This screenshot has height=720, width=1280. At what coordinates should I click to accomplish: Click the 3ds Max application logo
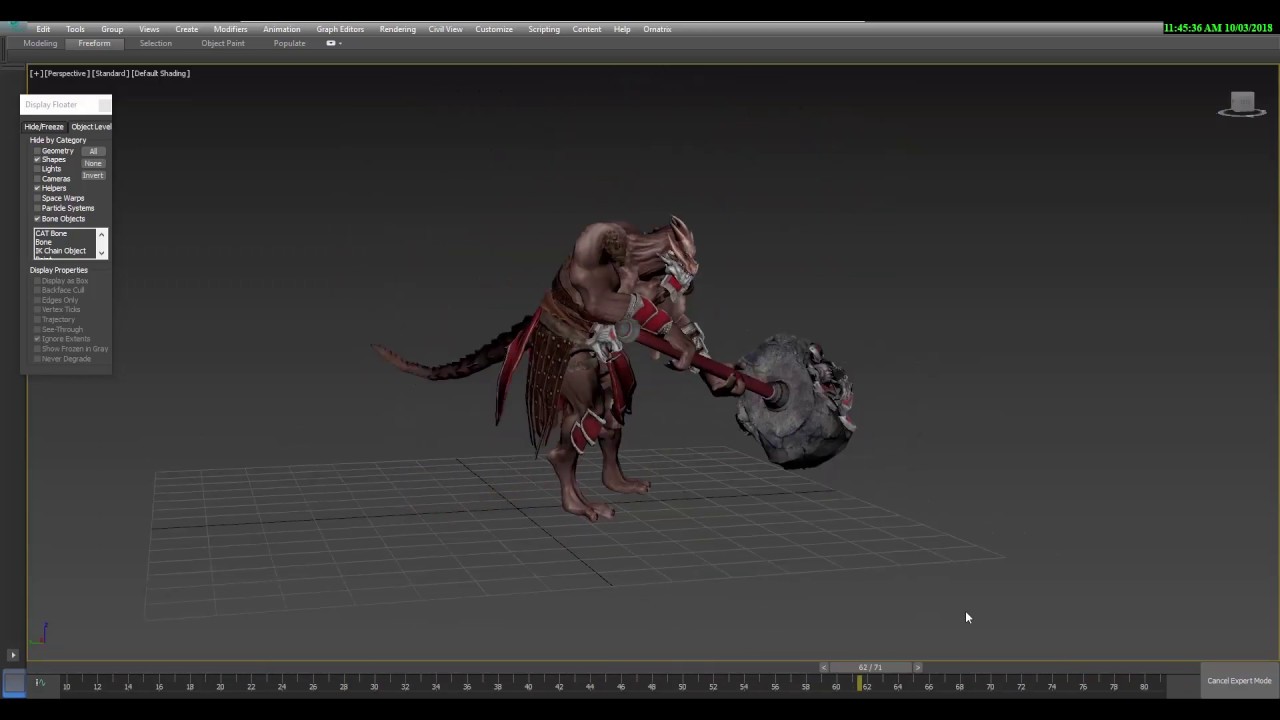(13, 28)
